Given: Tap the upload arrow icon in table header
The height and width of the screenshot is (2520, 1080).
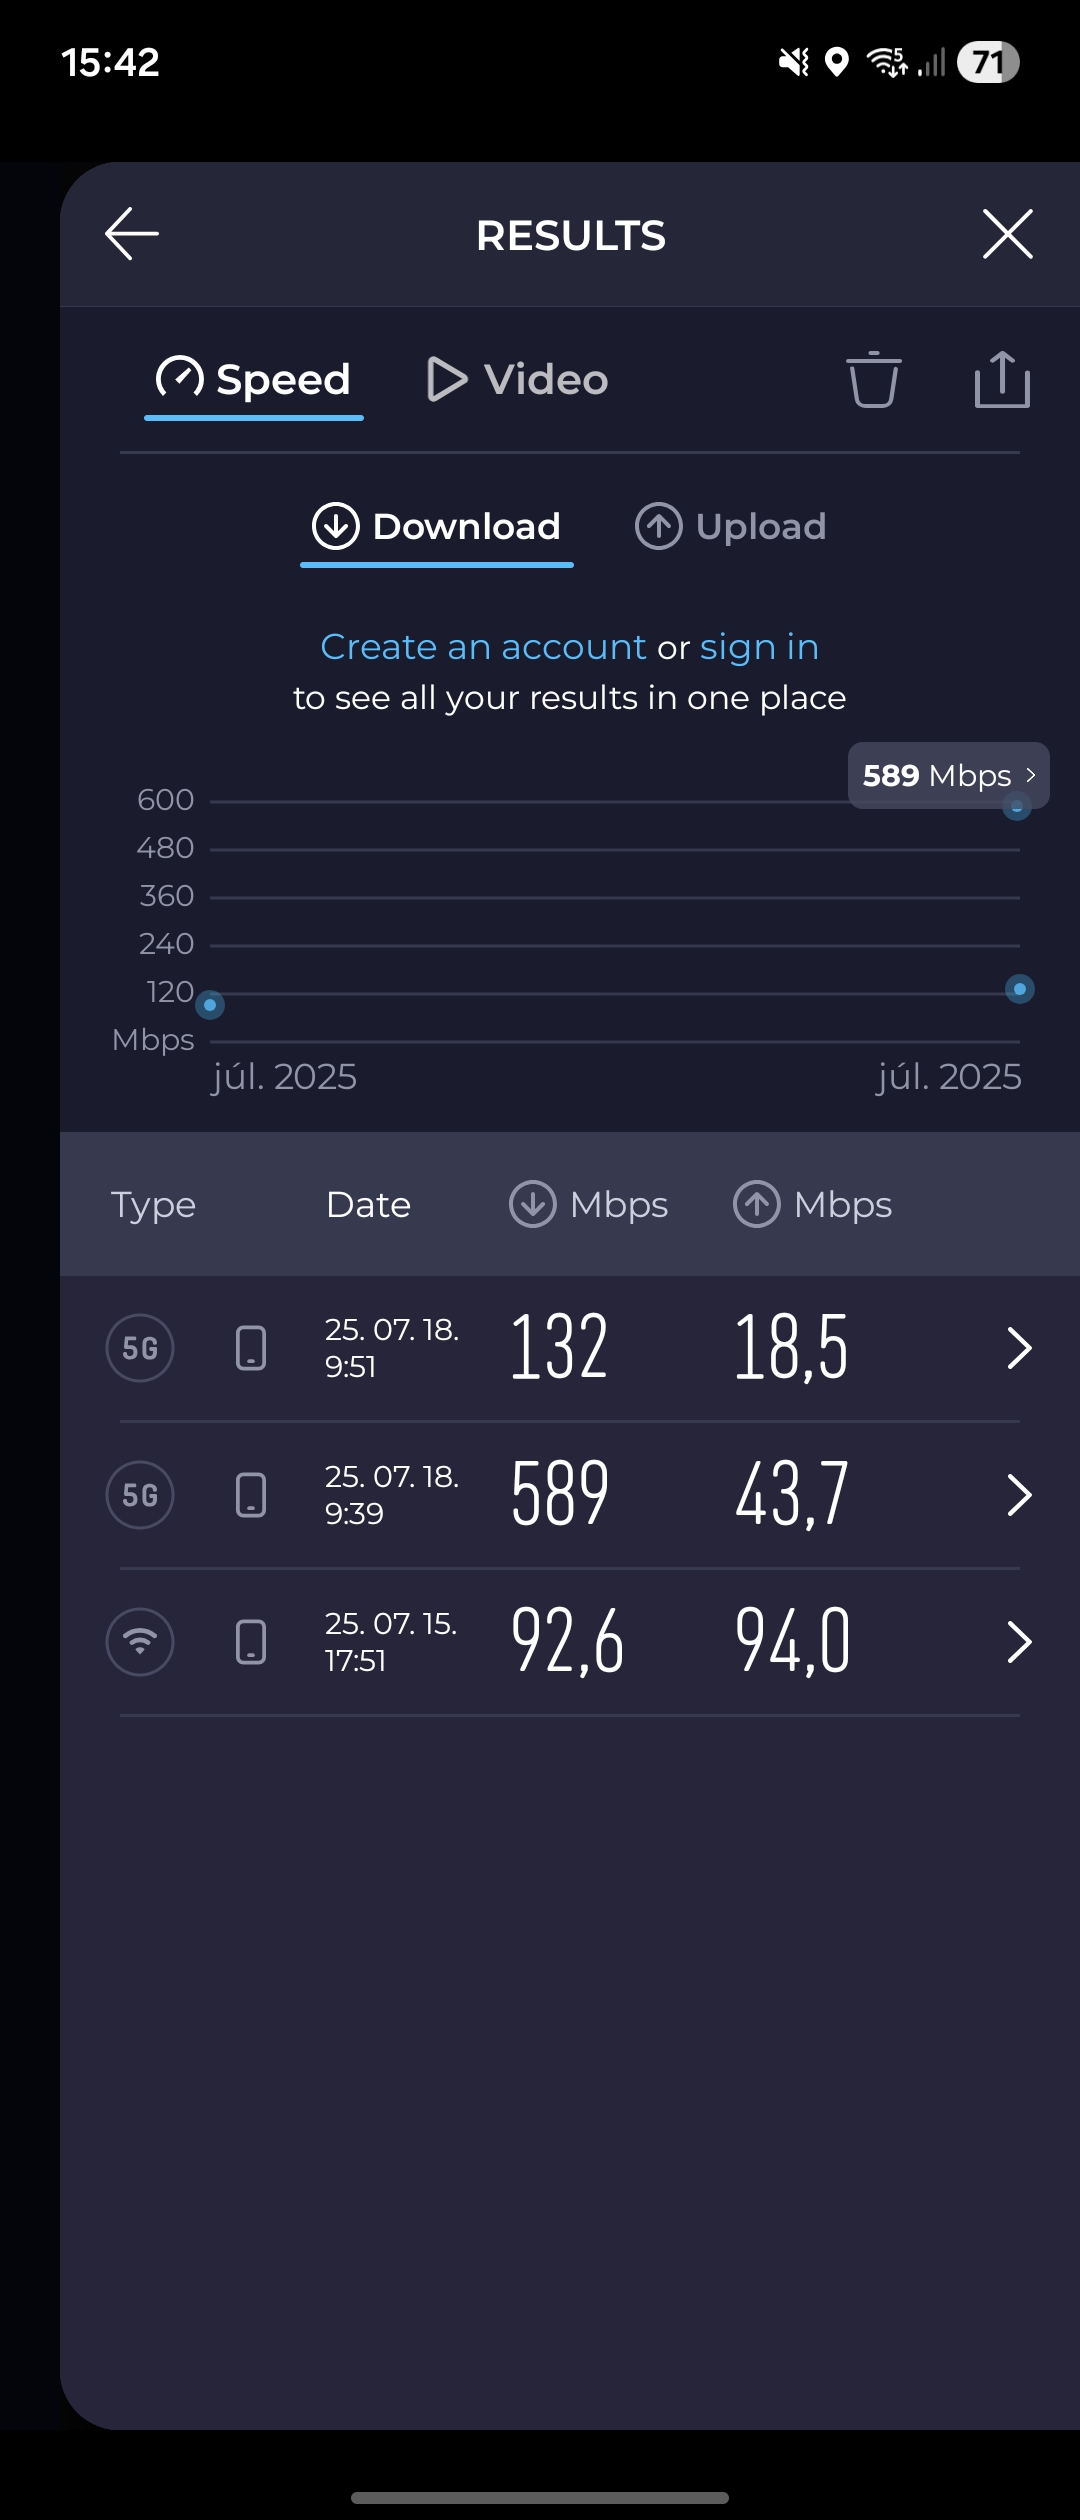Looking at the screenshot, I should (757, 1204).
